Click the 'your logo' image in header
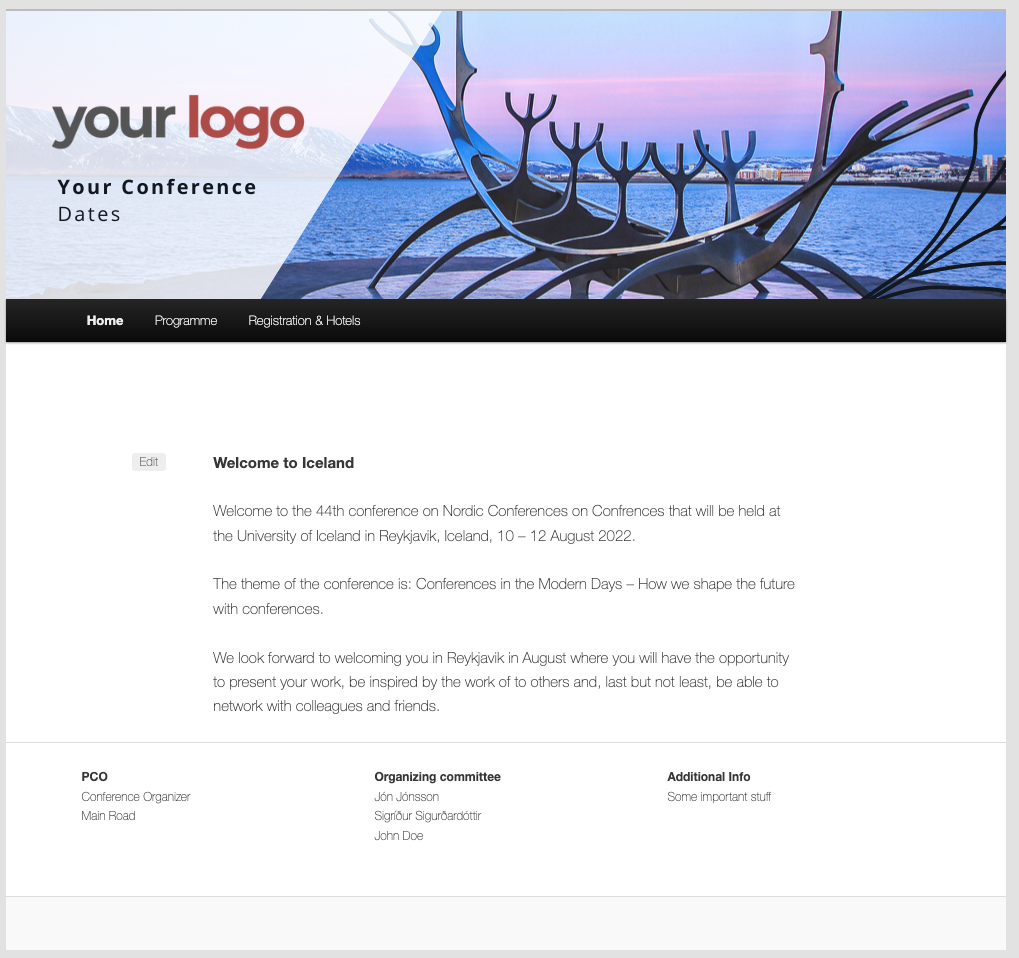1019x958 pixels. (177, 121)
